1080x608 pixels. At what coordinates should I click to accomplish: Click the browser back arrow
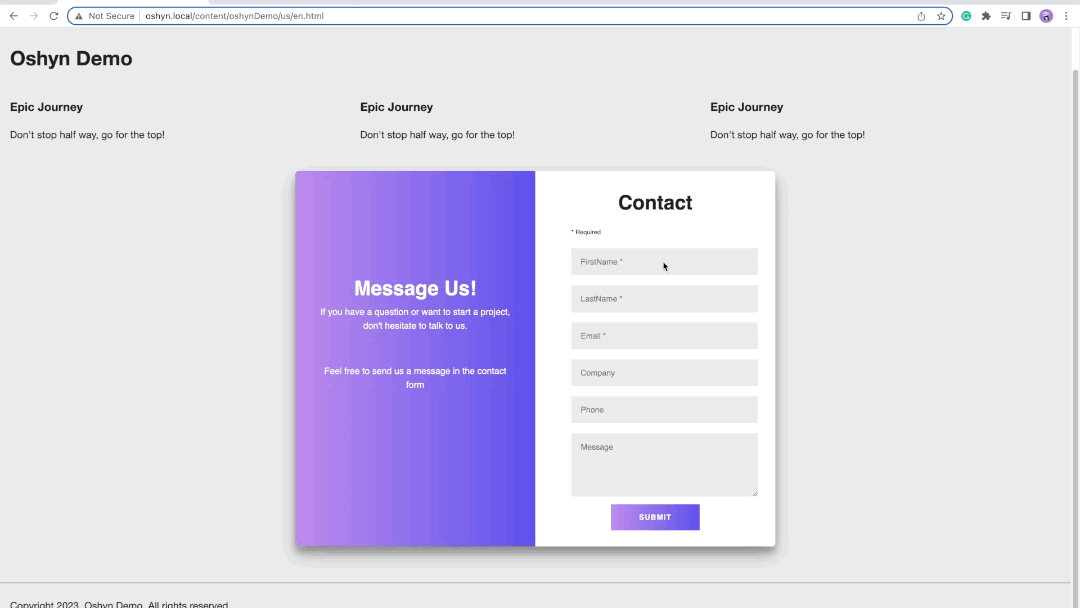(x=14, y=16)
